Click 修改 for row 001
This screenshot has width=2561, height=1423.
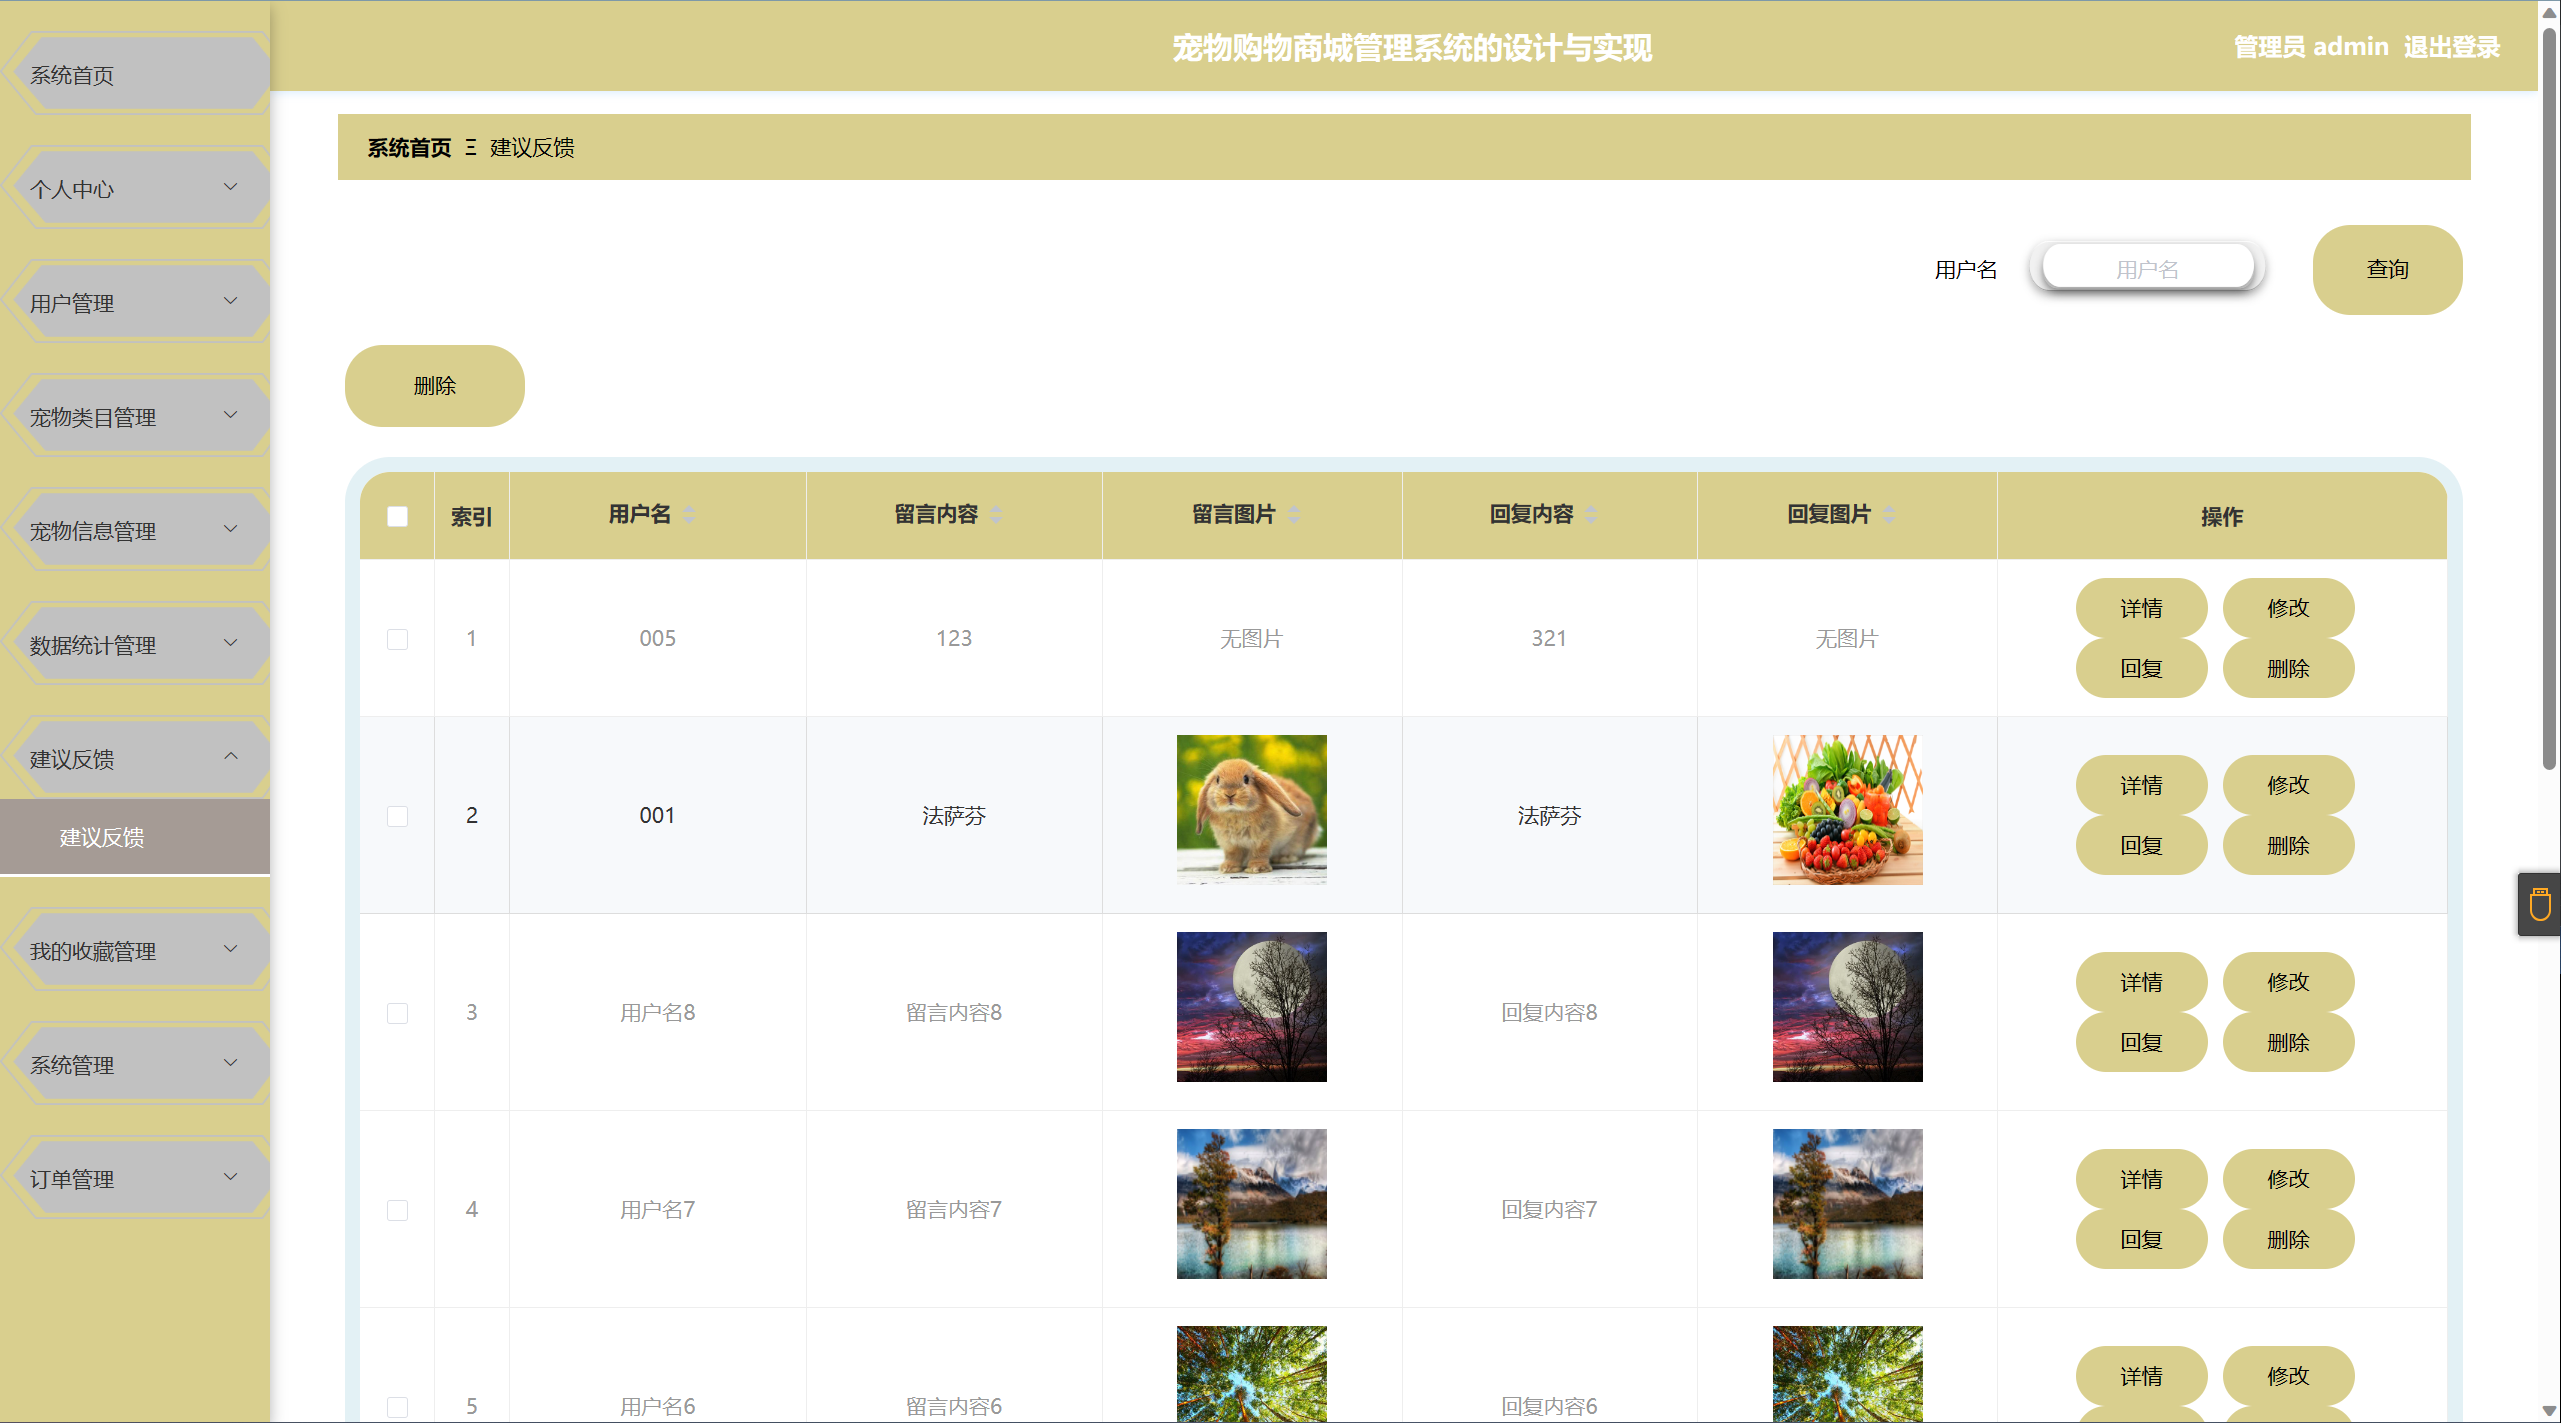click(x=2288, y=785)
